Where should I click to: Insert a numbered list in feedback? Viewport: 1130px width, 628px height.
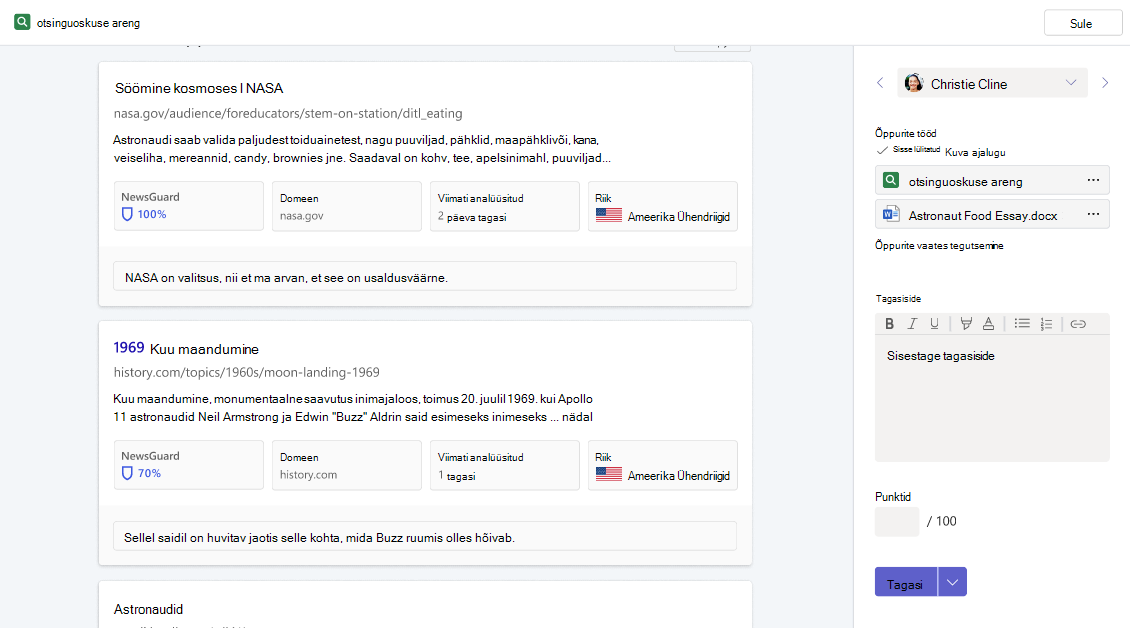pyautogui.click(x=1046, y=324)
